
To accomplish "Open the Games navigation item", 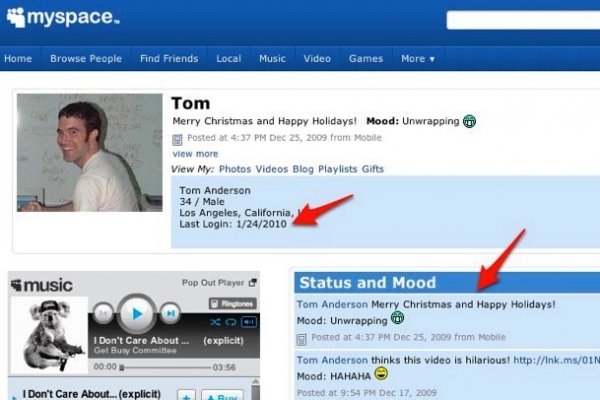I will tap(366, 59).
